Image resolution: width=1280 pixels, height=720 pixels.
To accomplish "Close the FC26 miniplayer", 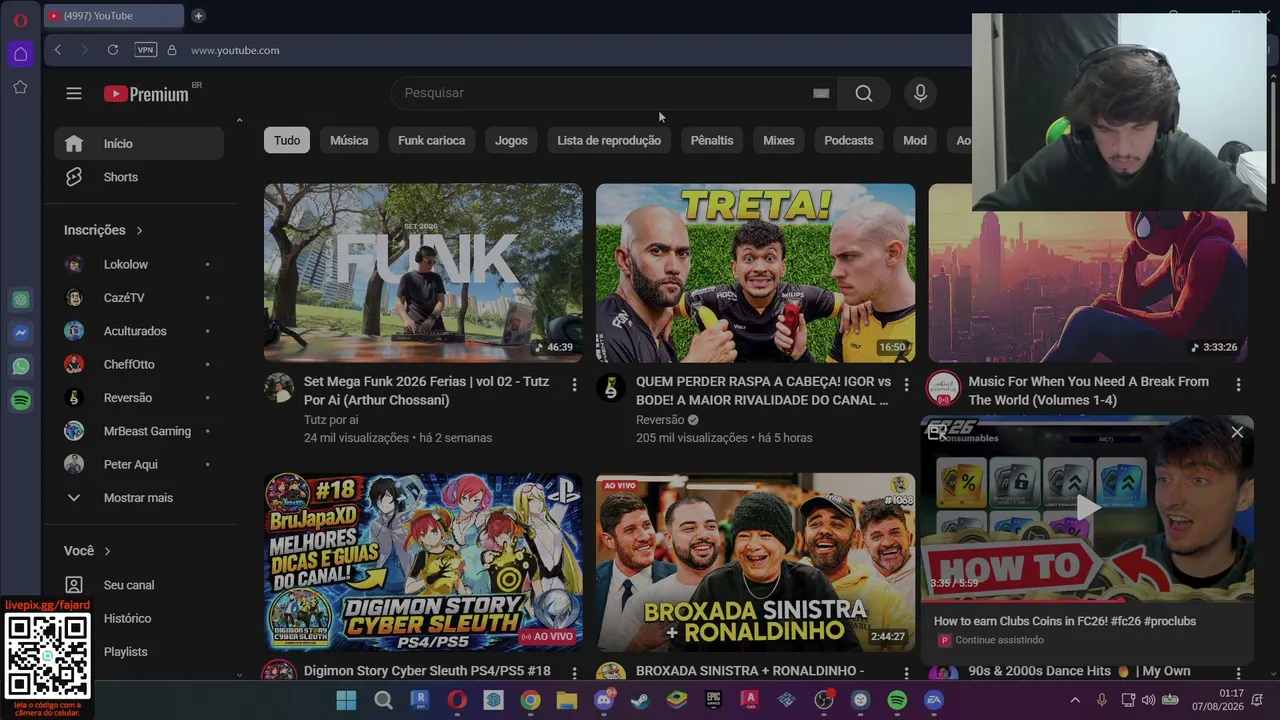I will tap(1237, 432).
